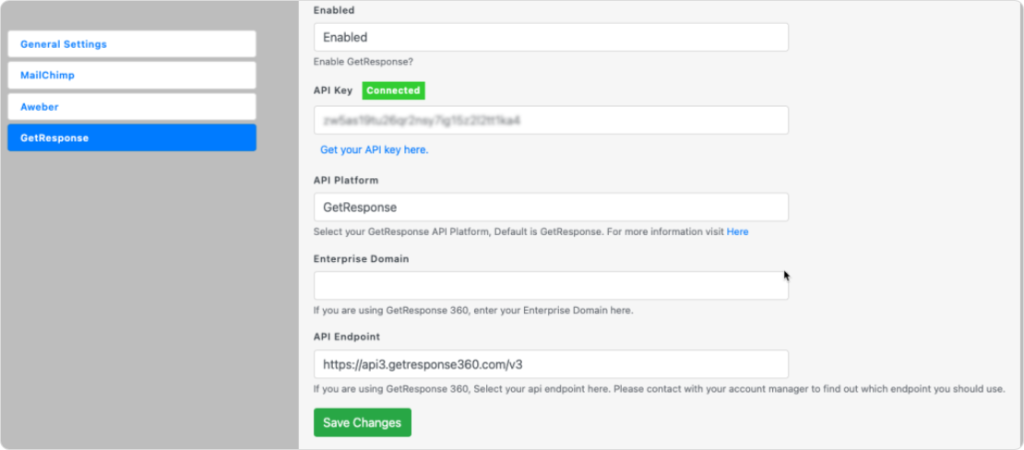This screenshot has width=1024, height=450.
Task: Switch to the MailChimp tab
Action: pyautogui.click(x=132, y=75)
